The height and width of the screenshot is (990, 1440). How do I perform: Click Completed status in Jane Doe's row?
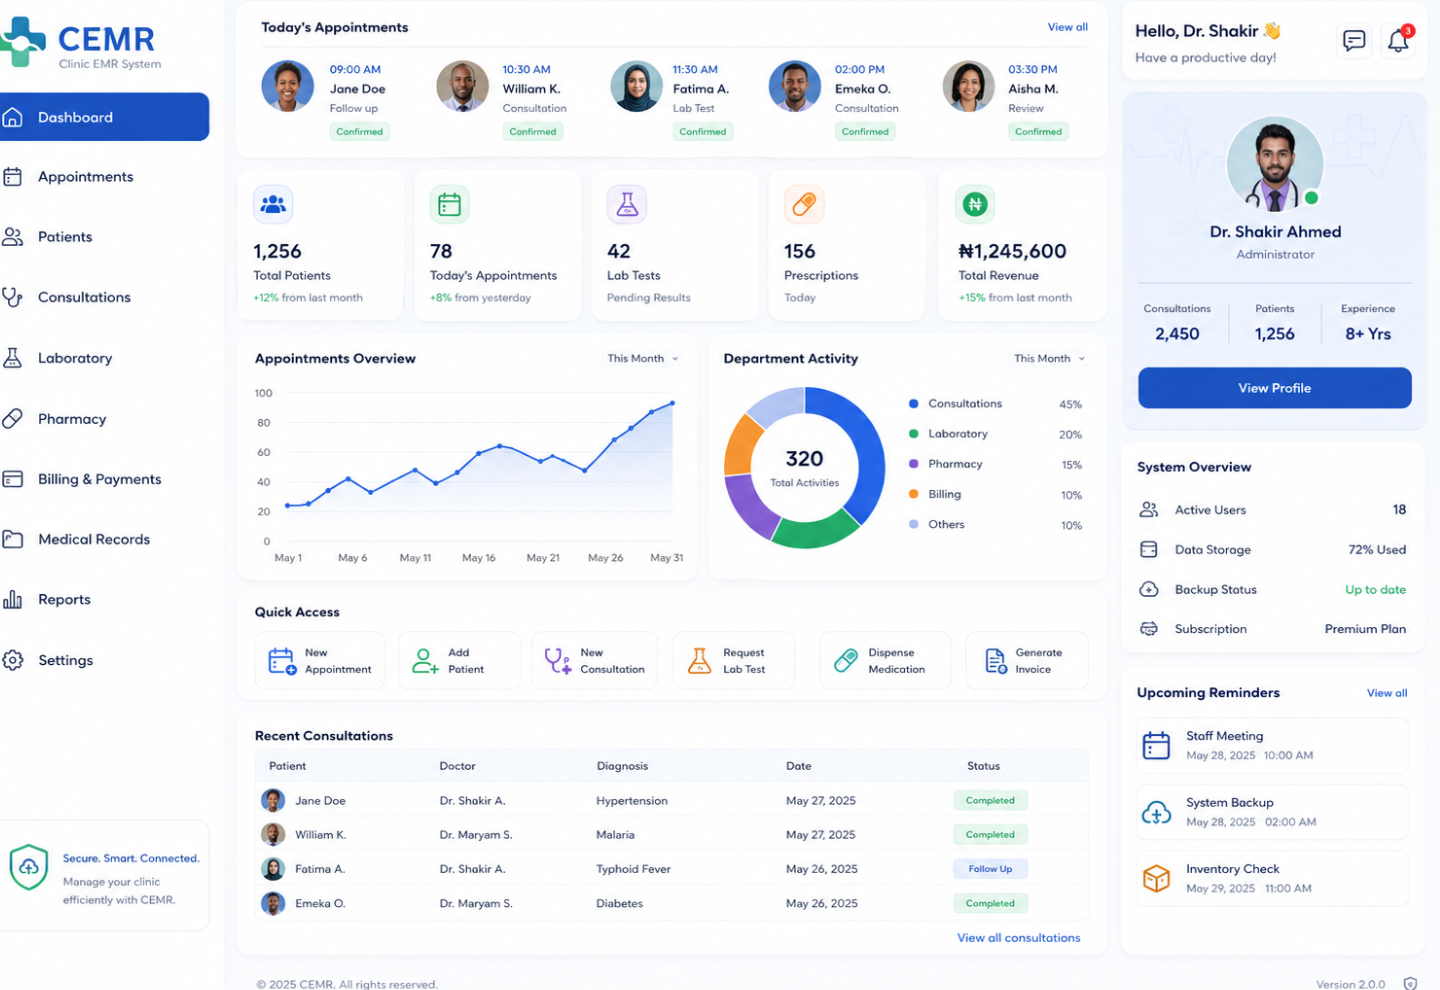[990, 800]
